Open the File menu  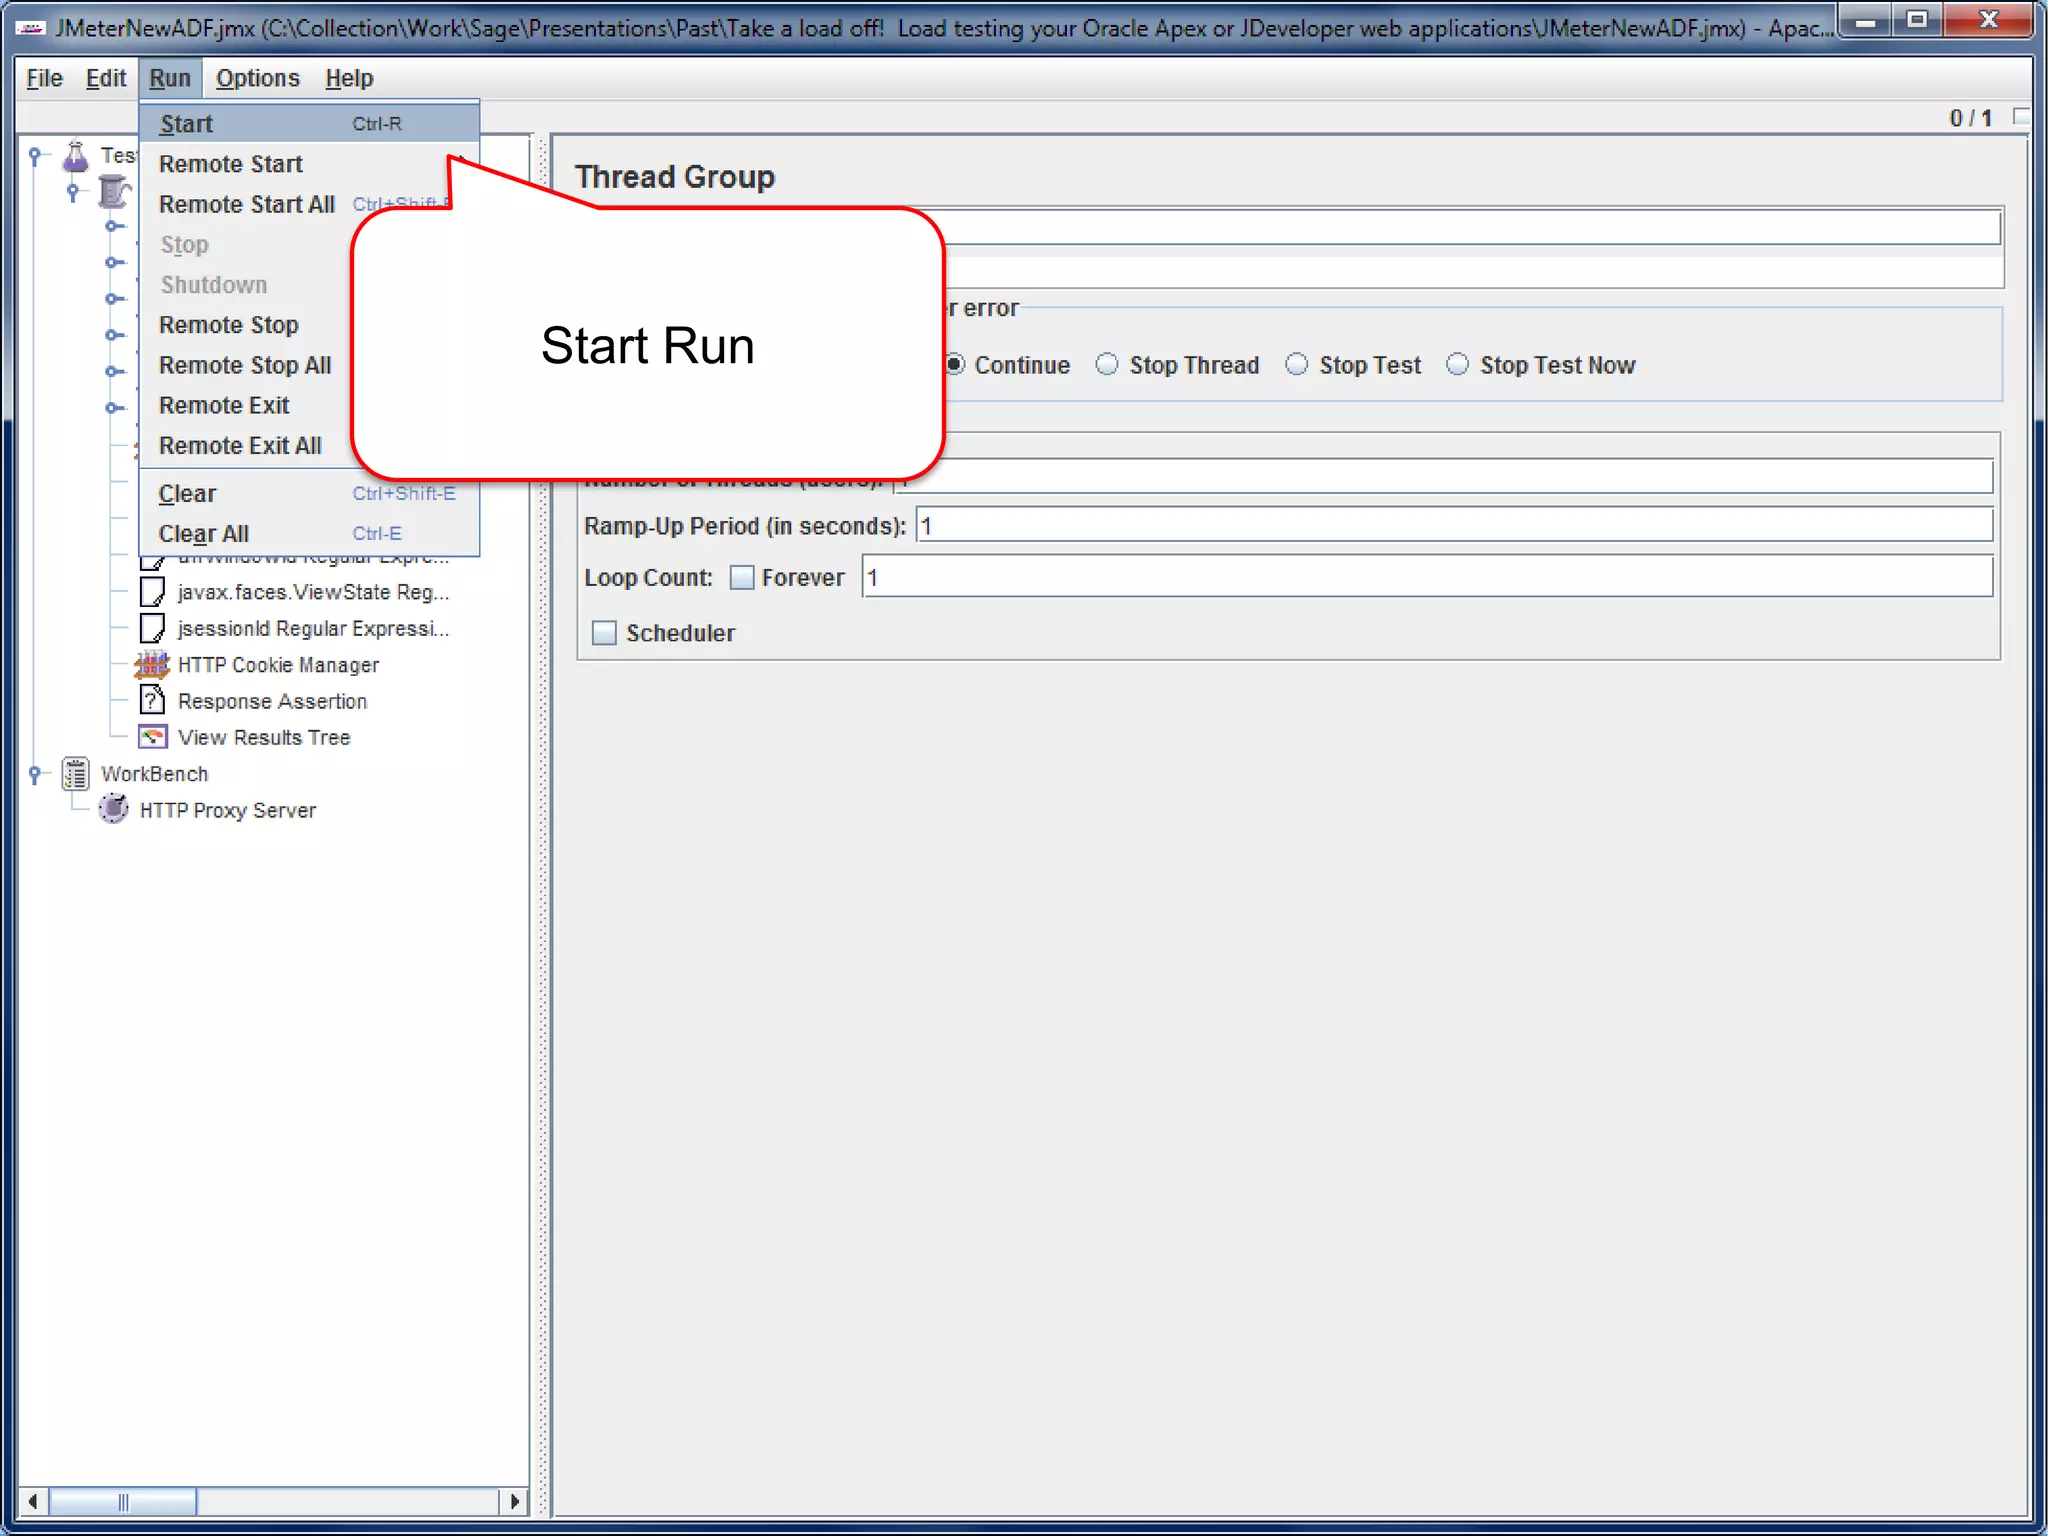point(44,78)
